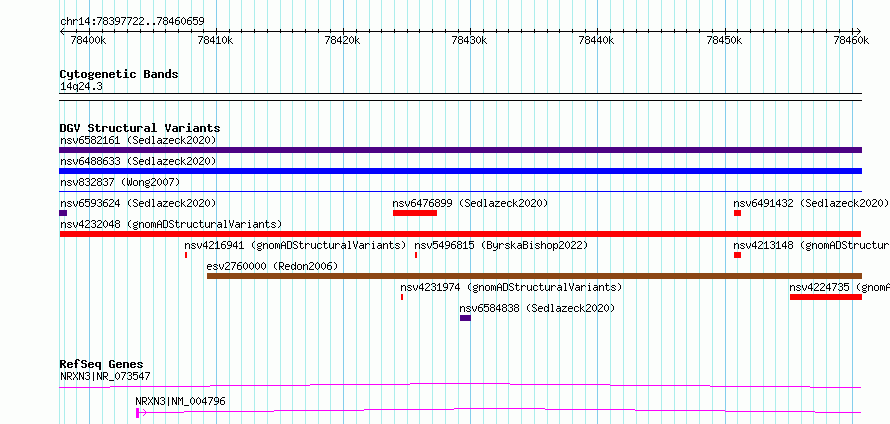
Task: Click the nsv6582161 purple variant bar
Action: [460, 150]
